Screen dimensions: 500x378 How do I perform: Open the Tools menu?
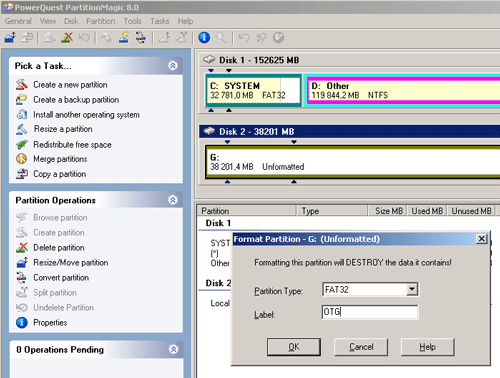132,21
